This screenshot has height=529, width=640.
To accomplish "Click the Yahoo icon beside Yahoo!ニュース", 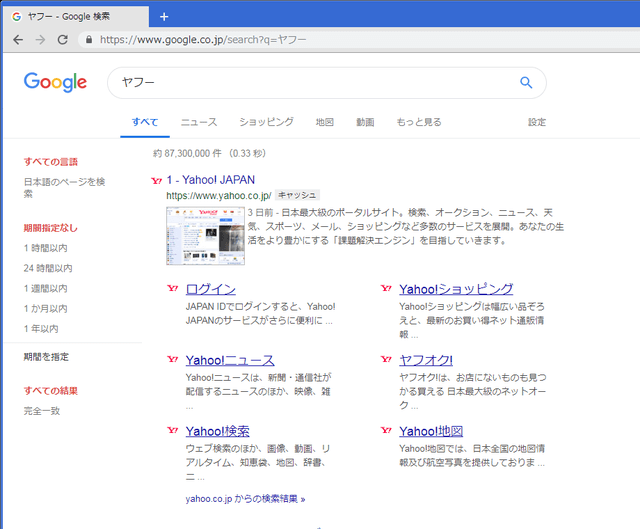I will pos(173,359).
